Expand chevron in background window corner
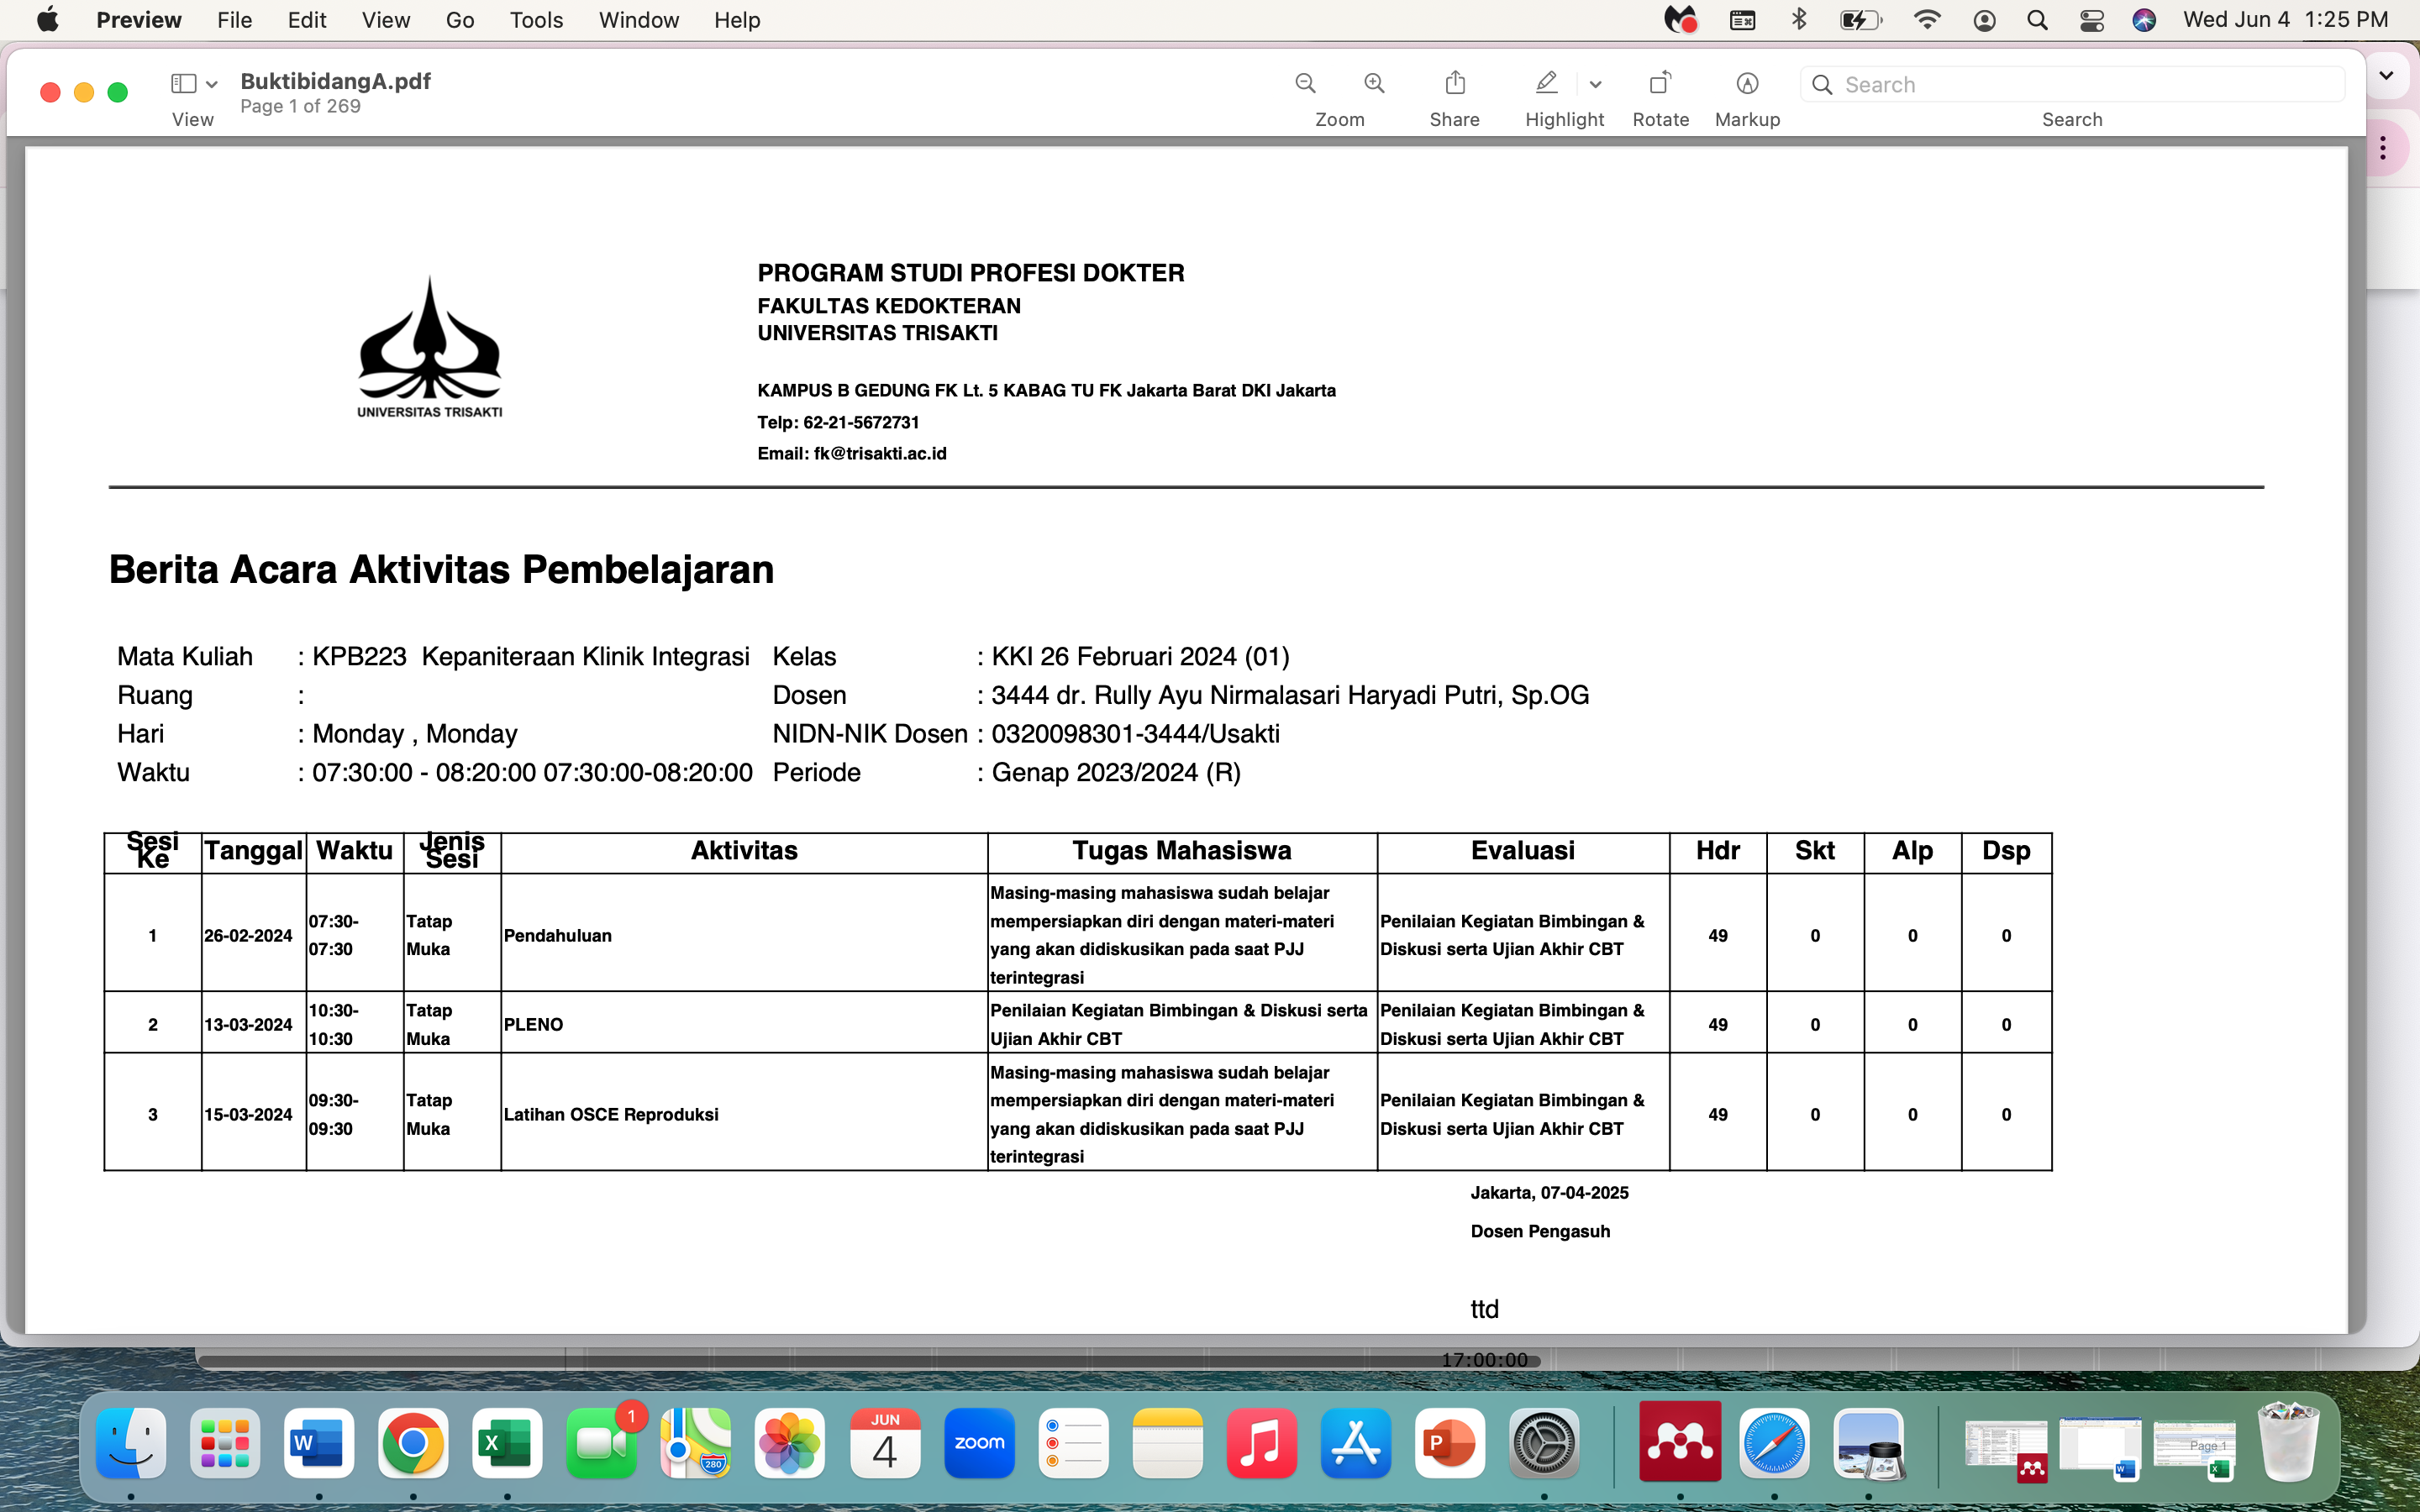 coord(2386,76)
